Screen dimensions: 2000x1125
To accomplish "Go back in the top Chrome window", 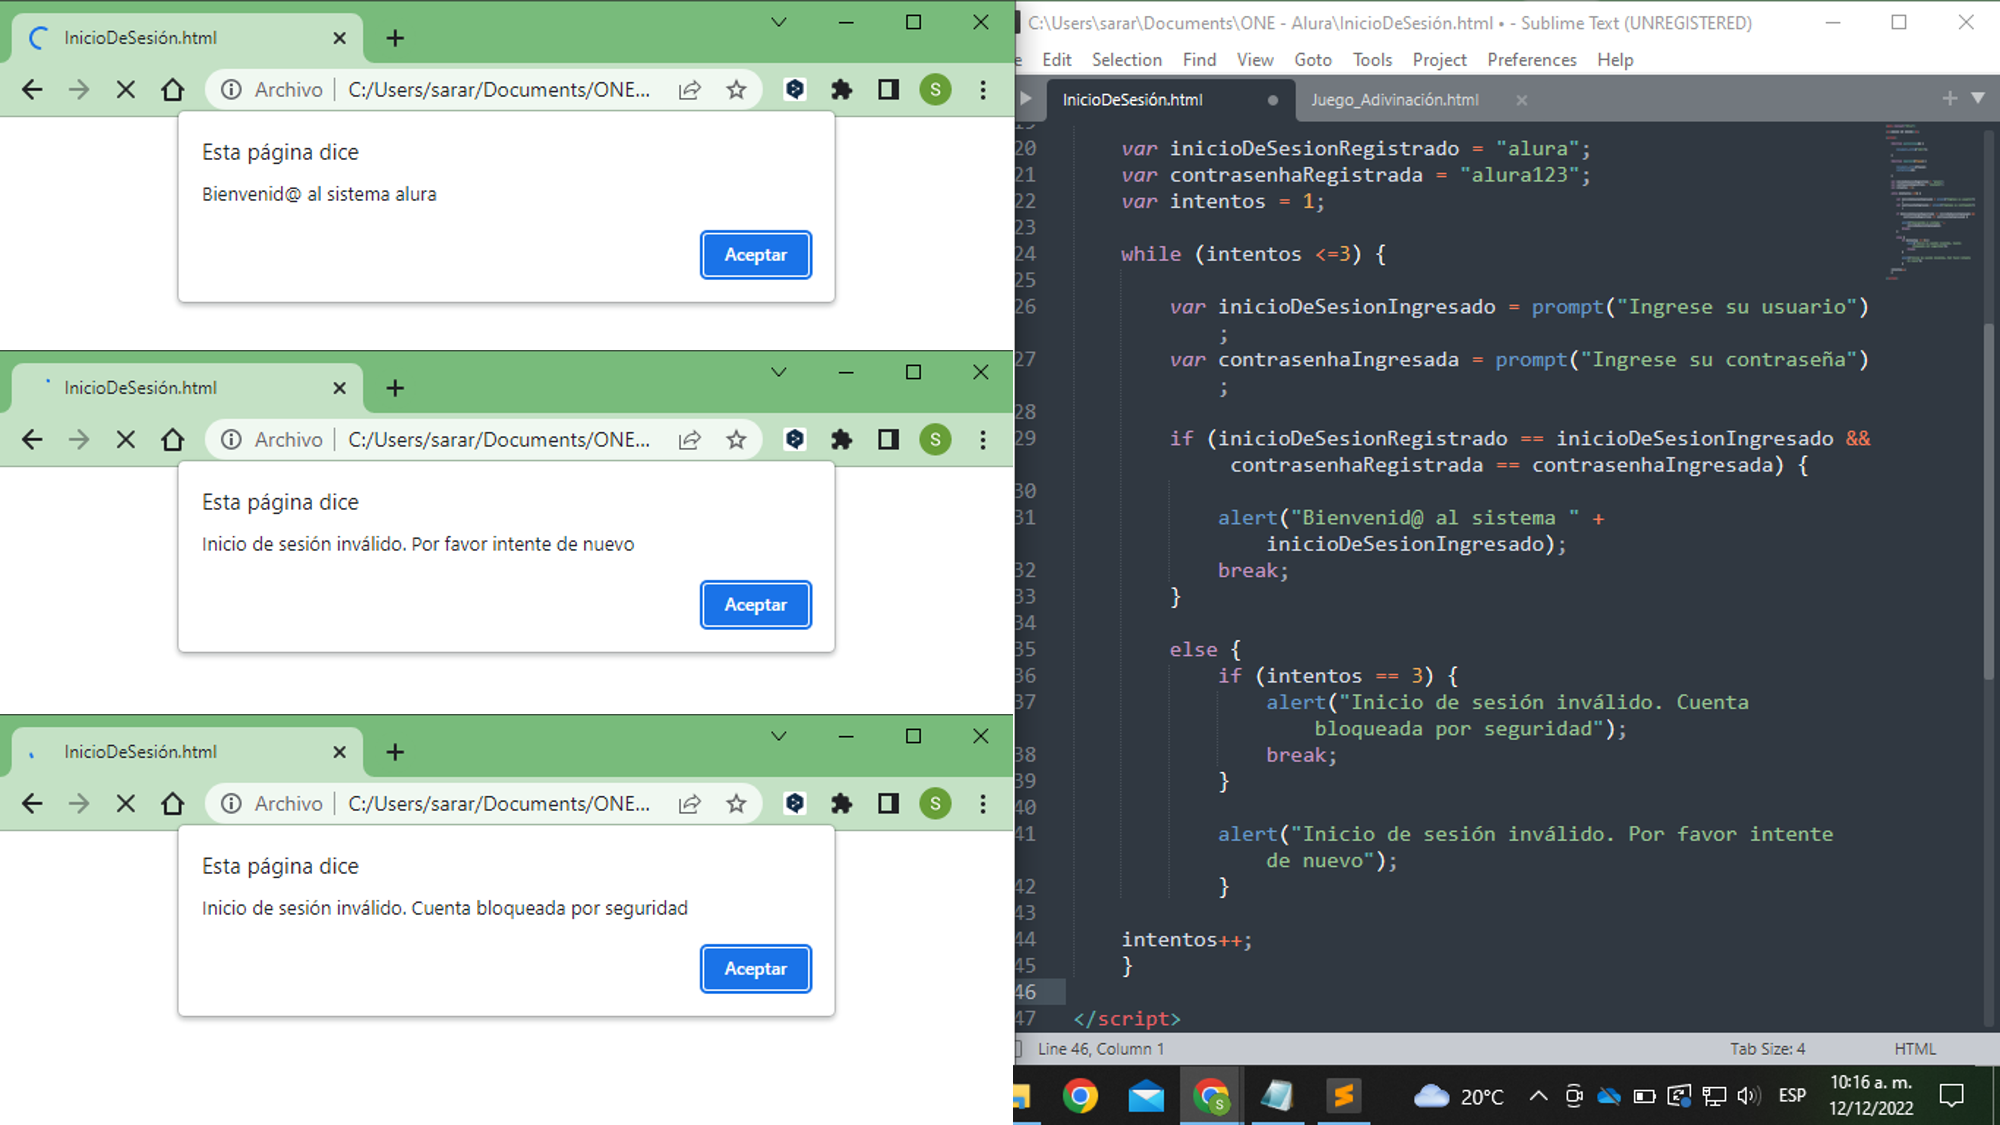I will tap(32, 90).
